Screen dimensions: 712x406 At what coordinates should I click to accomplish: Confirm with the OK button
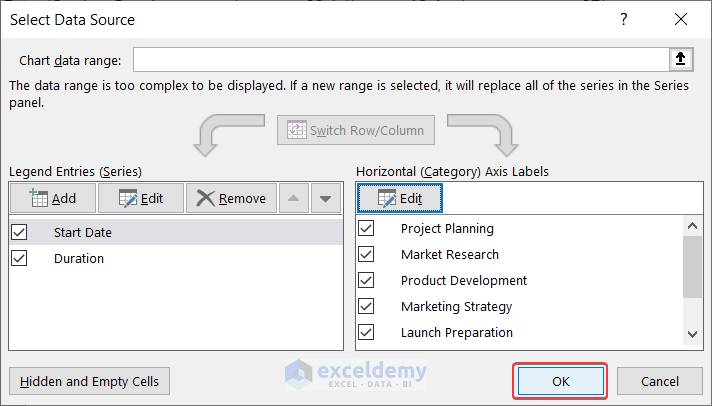(560, 381)
